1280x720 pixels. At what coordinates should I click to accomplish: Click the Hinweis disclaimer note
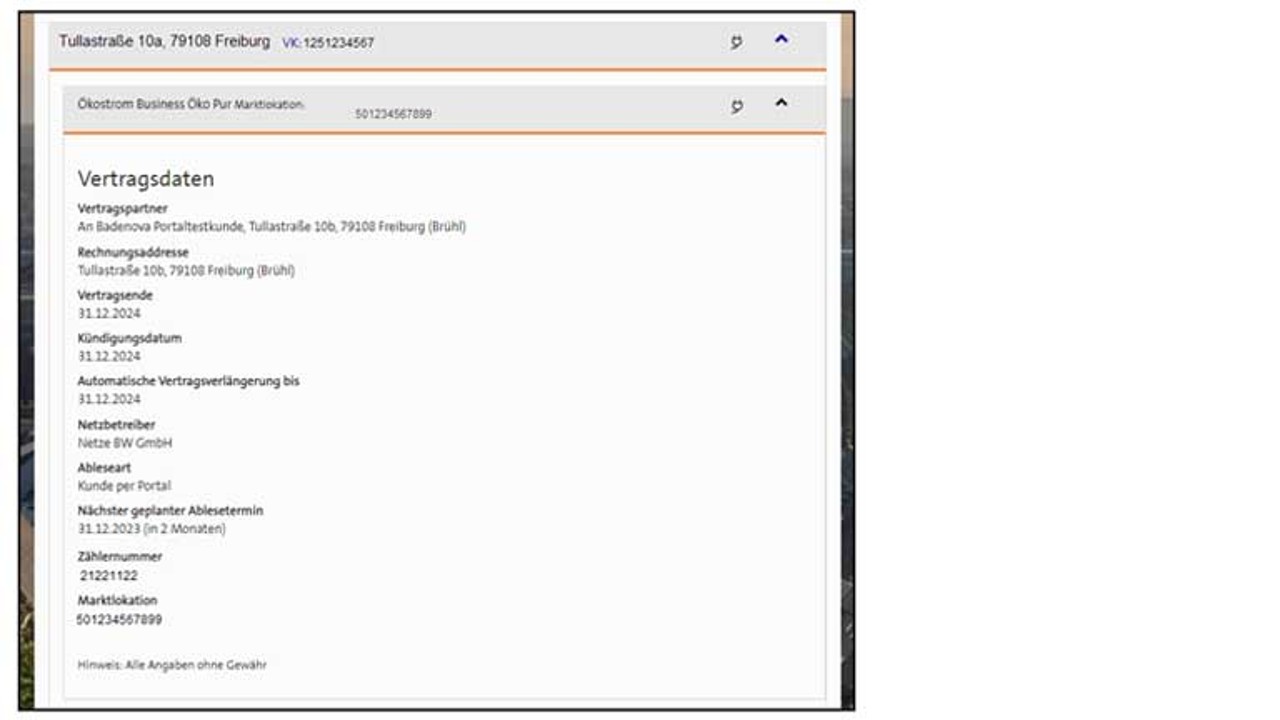(172, 664)
